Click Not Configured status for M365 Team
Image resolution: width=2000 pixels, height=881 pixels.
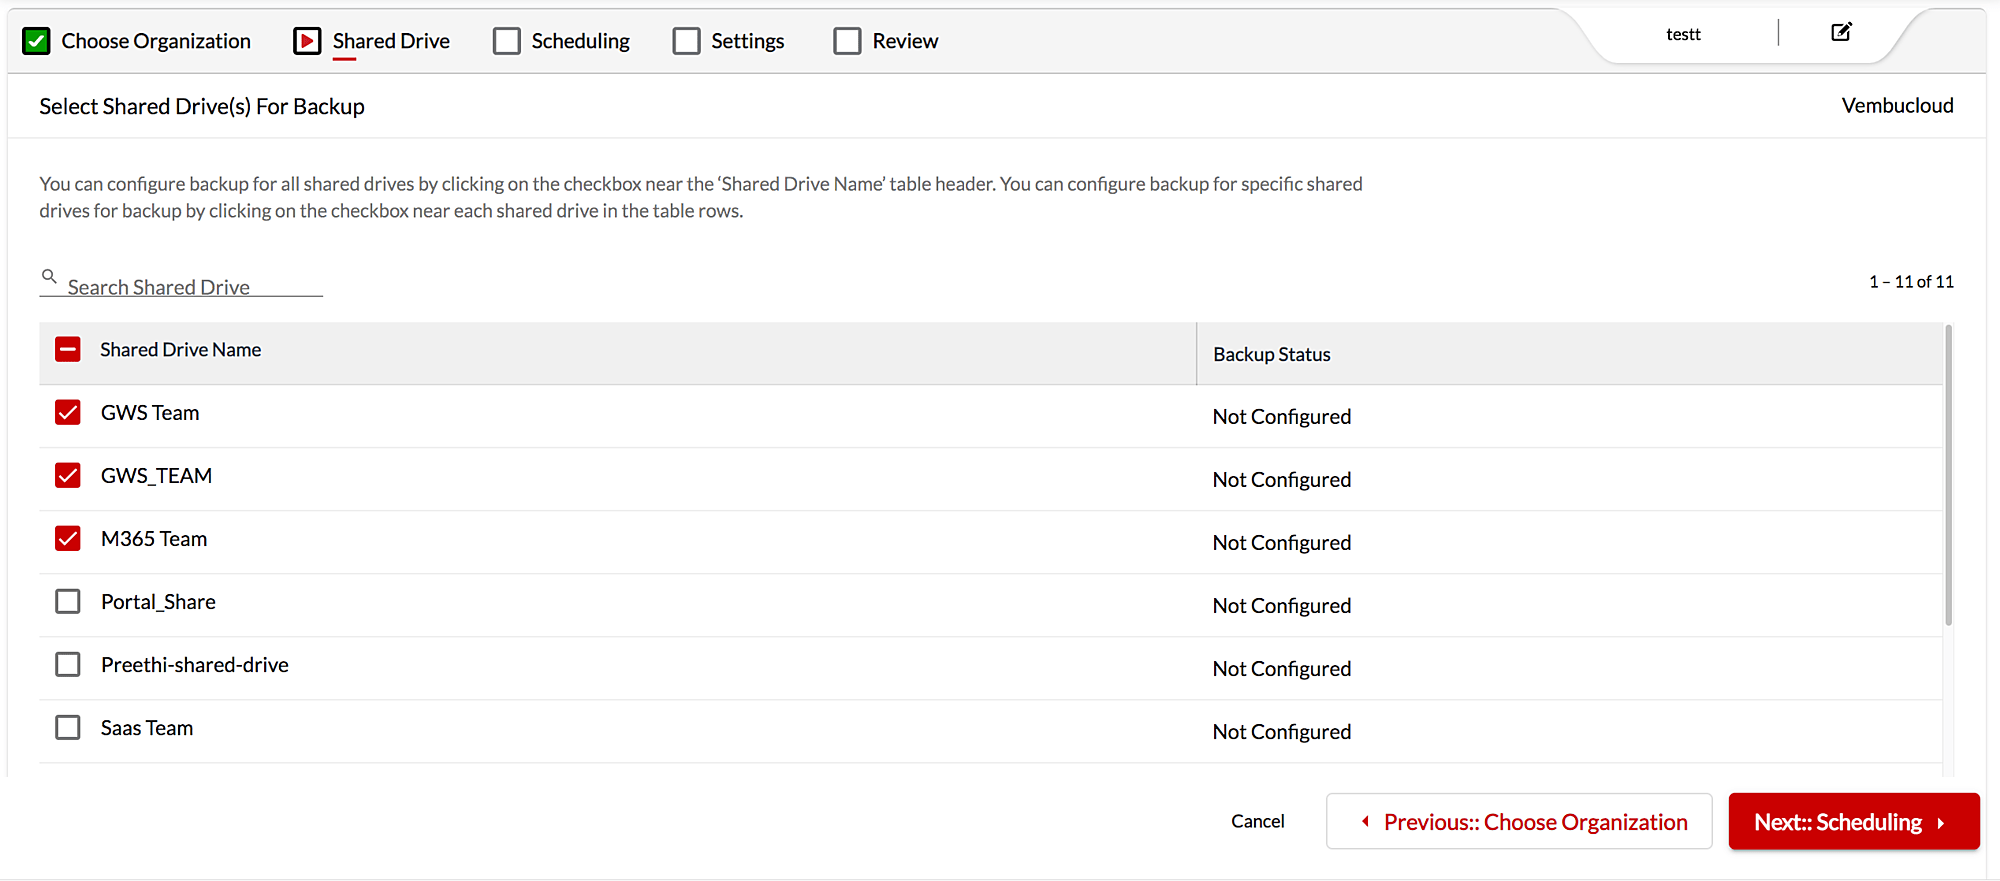pyautogui.click(x=1282, y=542)
